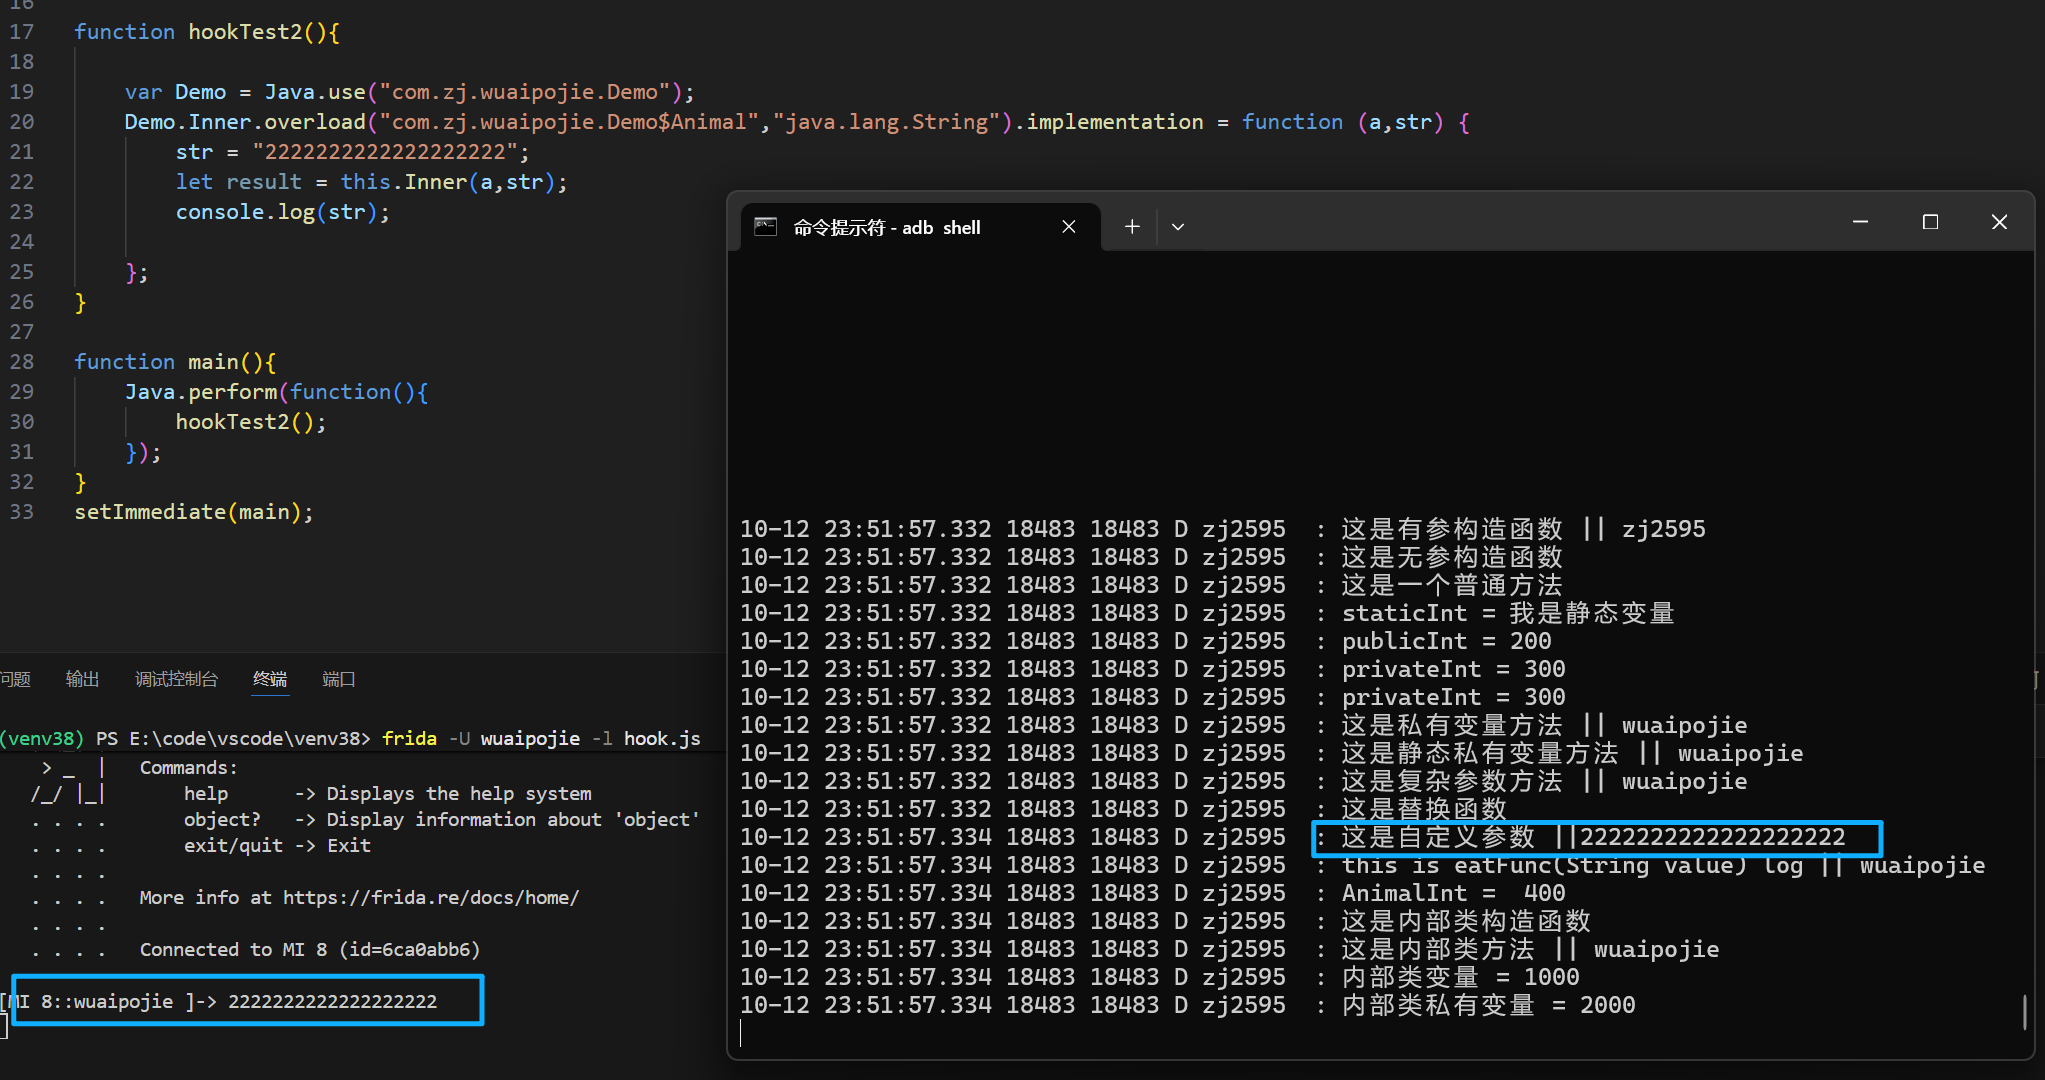Close the adb shell terminal tab
The width and height of the screenshot is (2045, 1080).
tap(1069, 227)
